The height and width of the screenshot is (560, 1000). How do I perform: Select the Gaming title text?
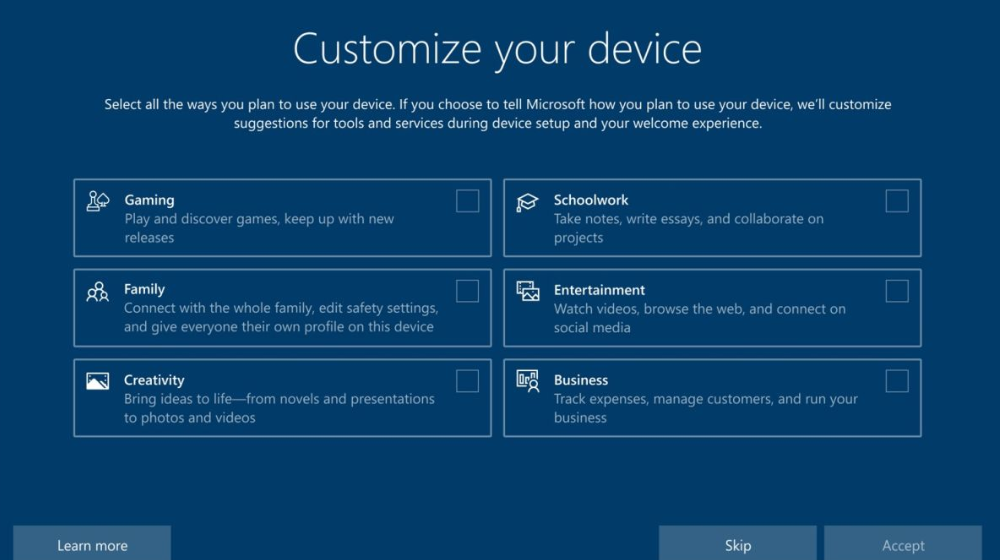tap(149, 200)
